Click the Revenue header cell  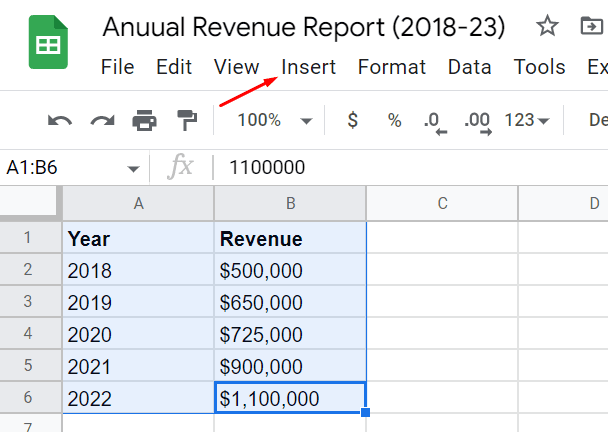pyautogui.click(x=290, y=237)
